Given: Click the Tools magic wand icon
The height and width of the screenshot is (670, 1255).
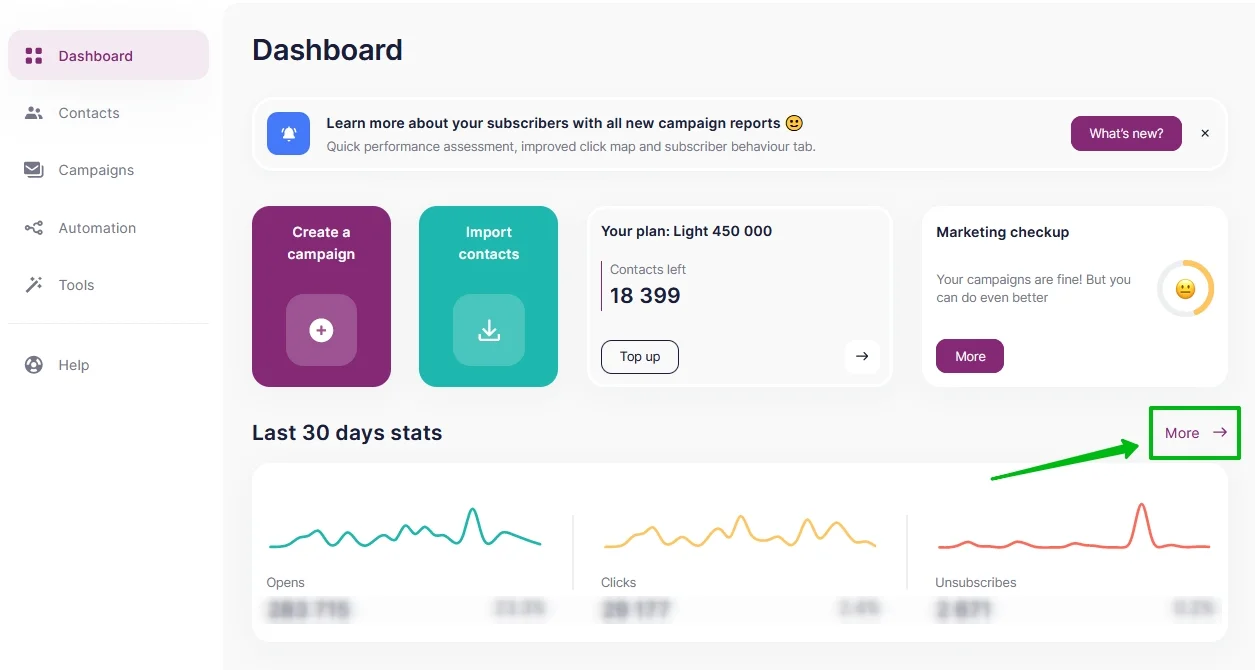Looking at the screenshot, I should tap(34, 285).
